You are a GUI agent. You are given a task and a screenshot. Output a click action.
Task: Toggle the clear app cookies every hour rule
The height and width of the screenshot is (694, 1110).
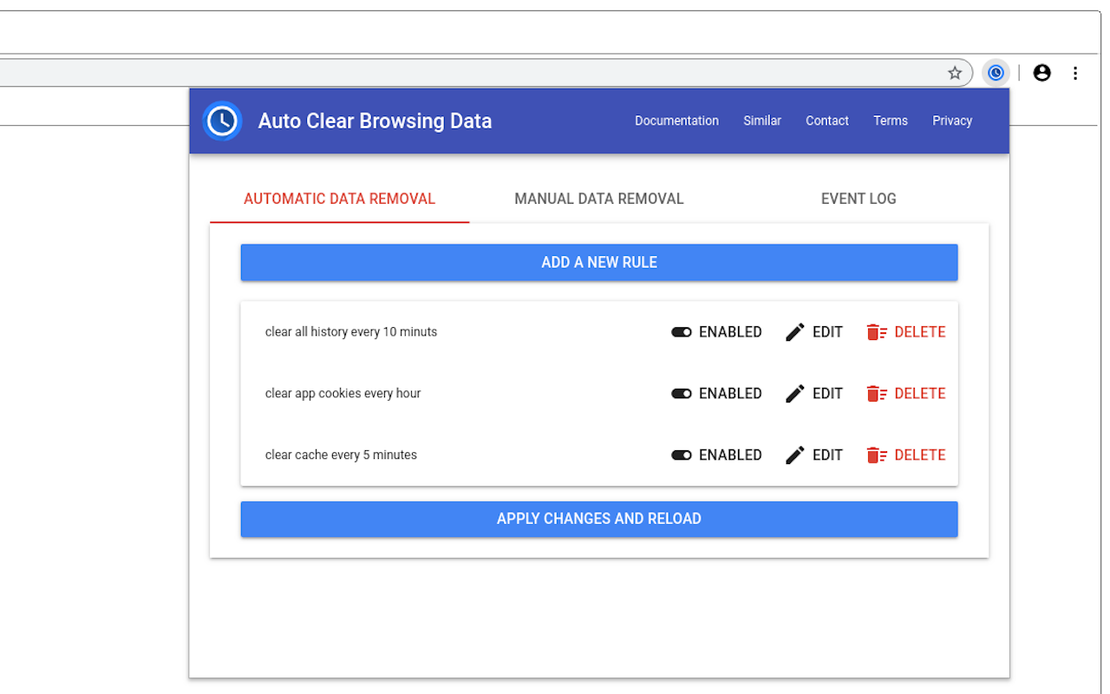[684, 393]
